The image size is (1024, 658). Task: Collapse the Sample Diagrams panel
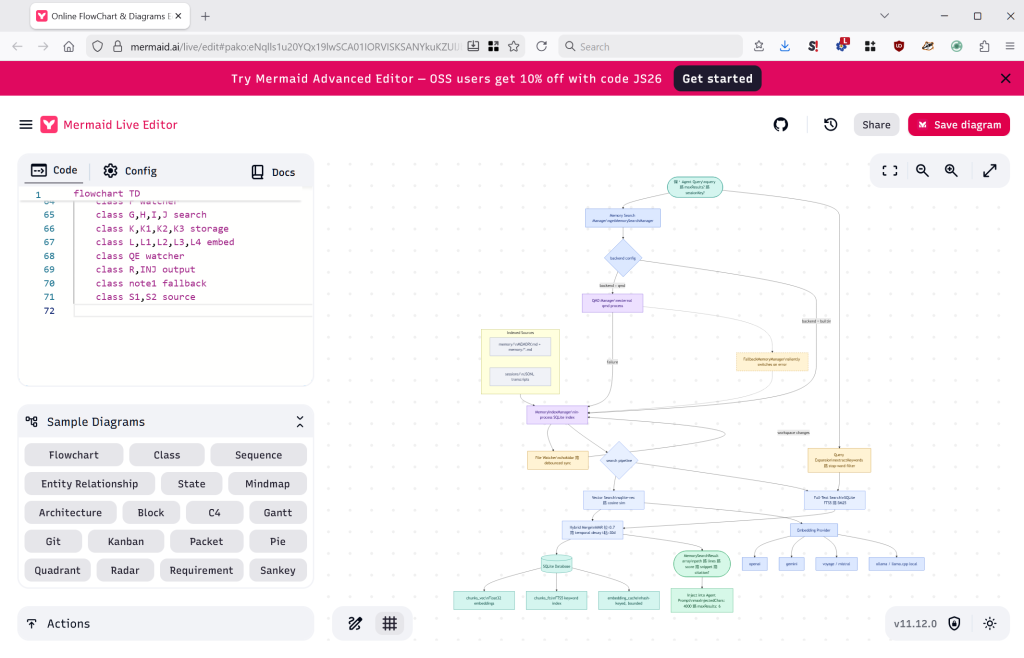pyautogui.click(x=299, y=421)
